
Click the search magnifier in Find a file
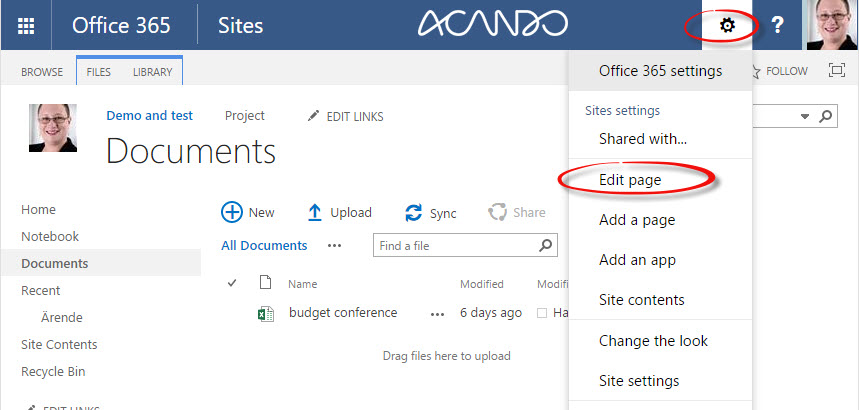(x=546, y=245)
